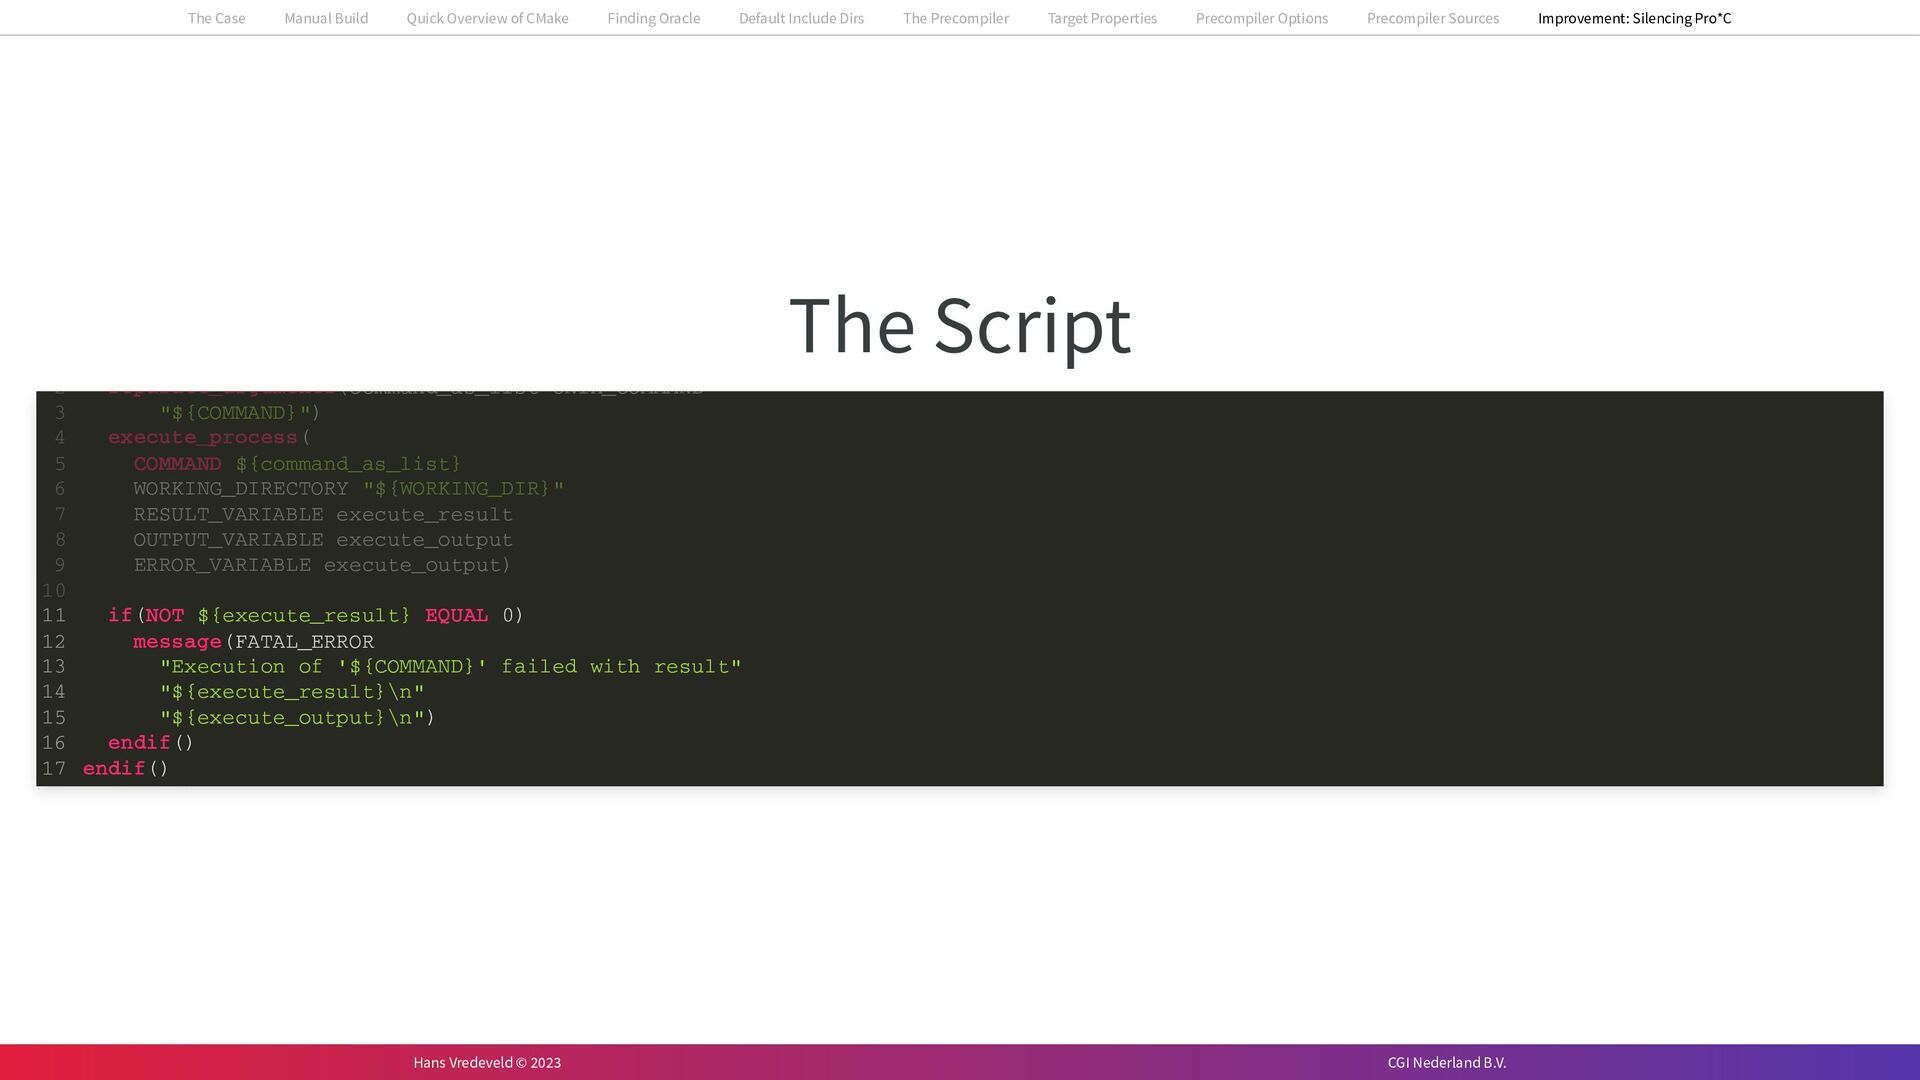Select 'Improvement: Silencing Pro*C' tab

1634,18
